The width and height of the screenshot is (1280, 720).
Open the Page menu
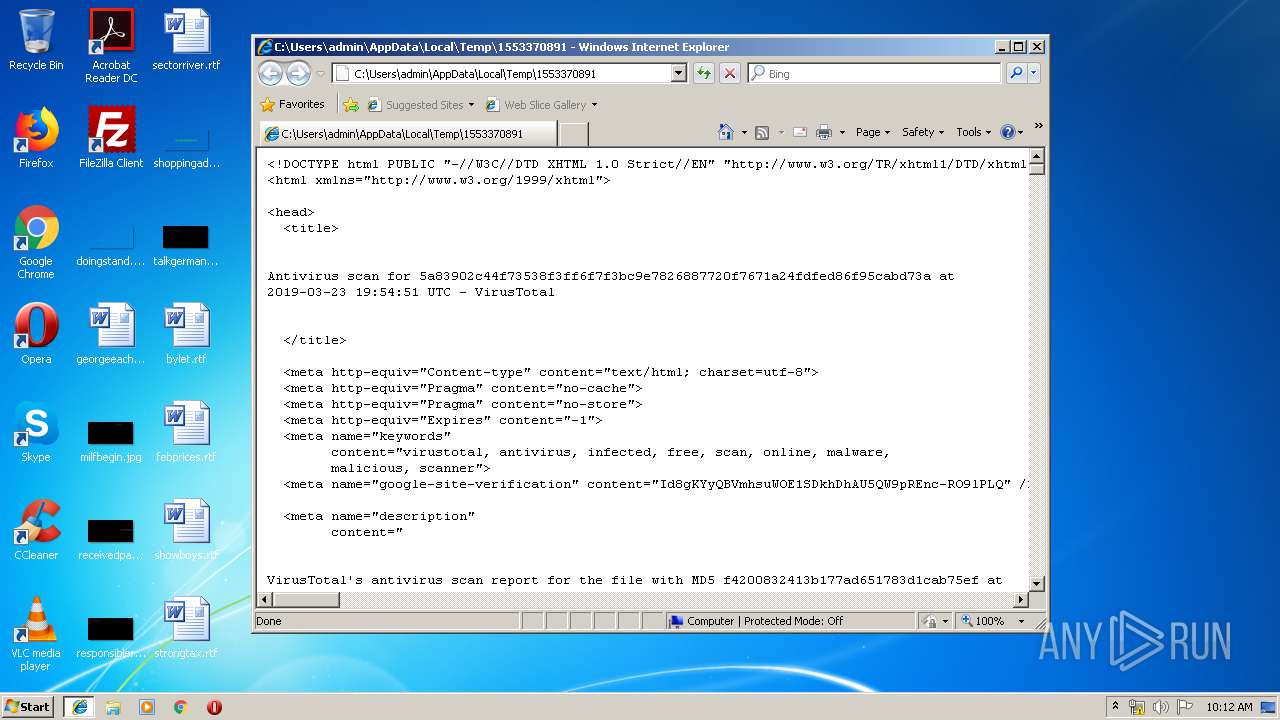873,132
